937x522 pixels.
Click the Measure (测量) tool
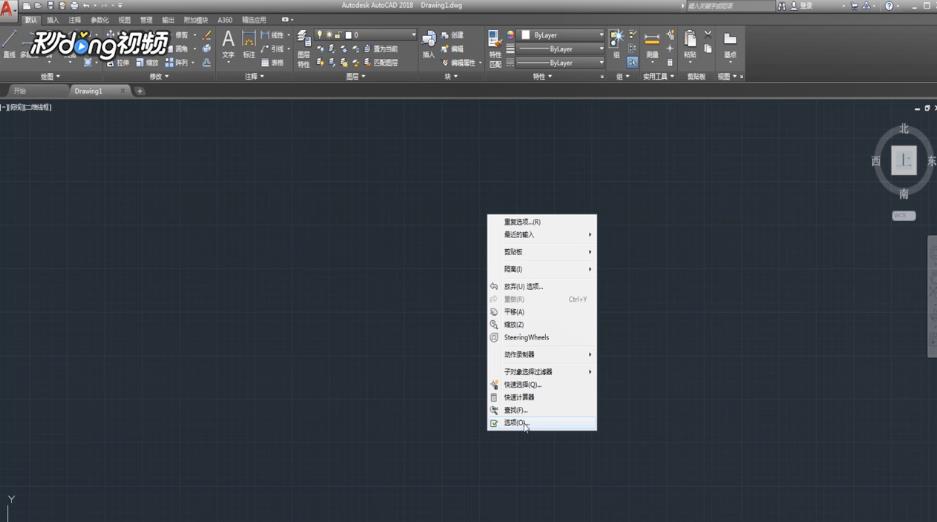click(x=652, y=45)
